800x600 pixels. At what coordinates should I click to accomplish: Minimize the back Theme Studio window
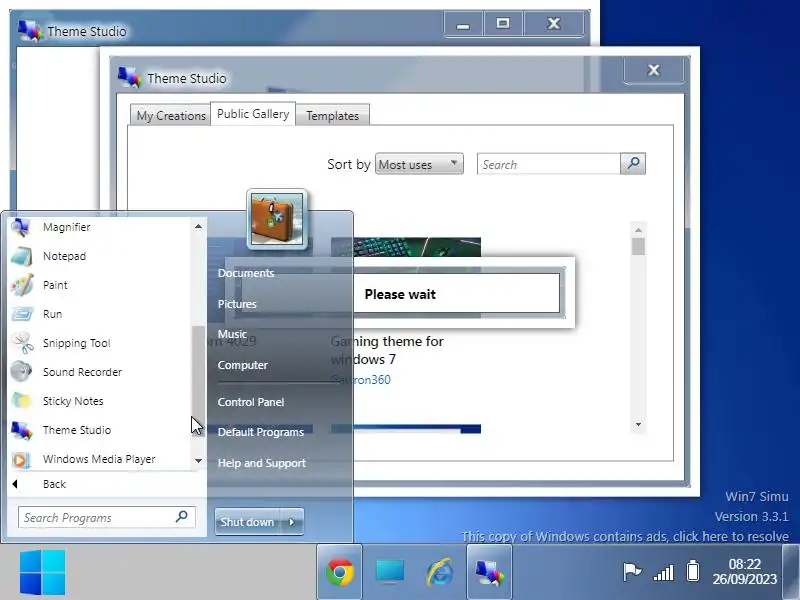point(463,24)
